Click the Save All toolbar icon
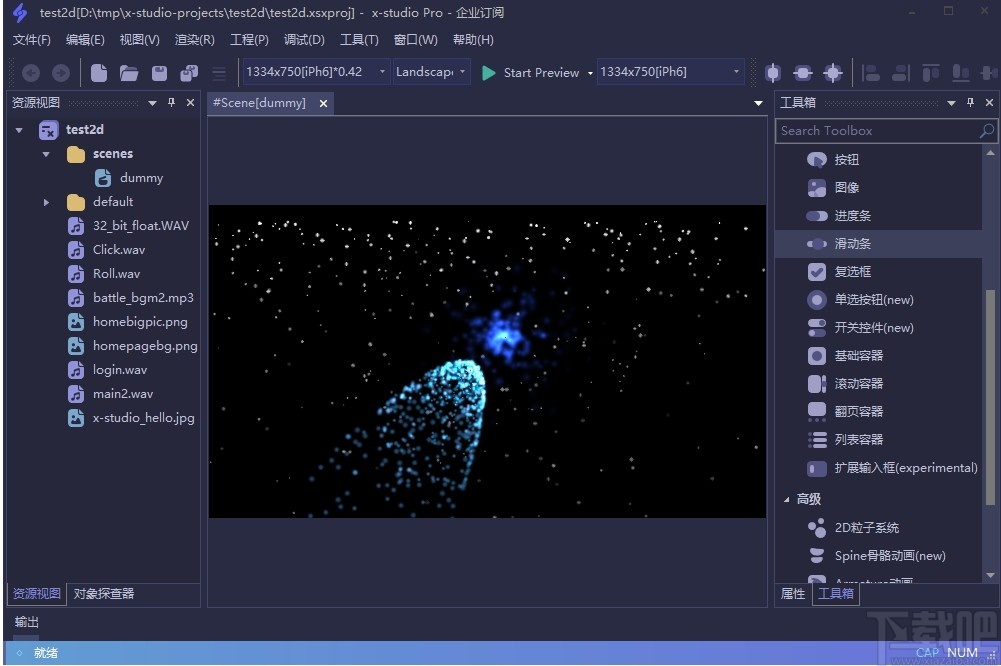This screenshot has width=1001, height=666. click(188, 72)
